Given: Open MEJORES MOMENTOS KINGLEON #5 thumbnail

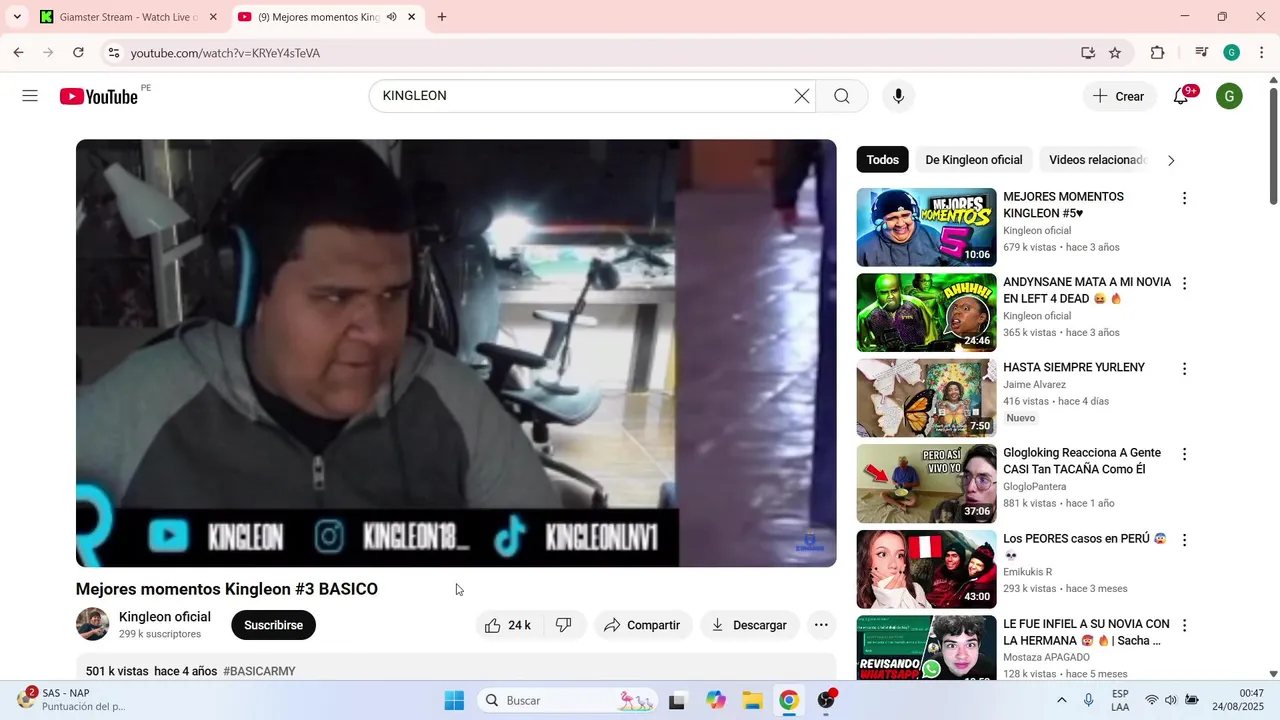Looking at the screenshot, I should 926,227.
